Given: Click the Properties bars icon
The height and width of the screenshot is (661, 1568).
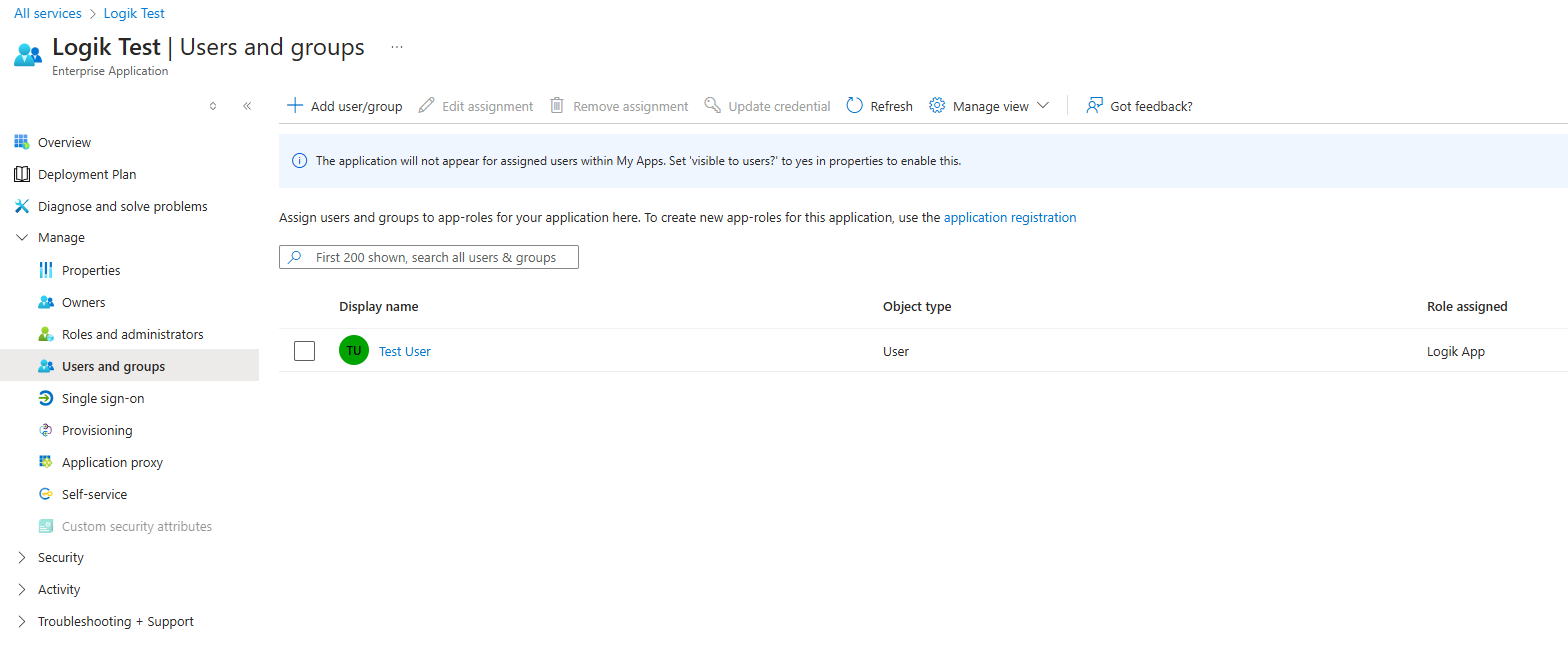Looking at the screenshot, I should [45, 270].
